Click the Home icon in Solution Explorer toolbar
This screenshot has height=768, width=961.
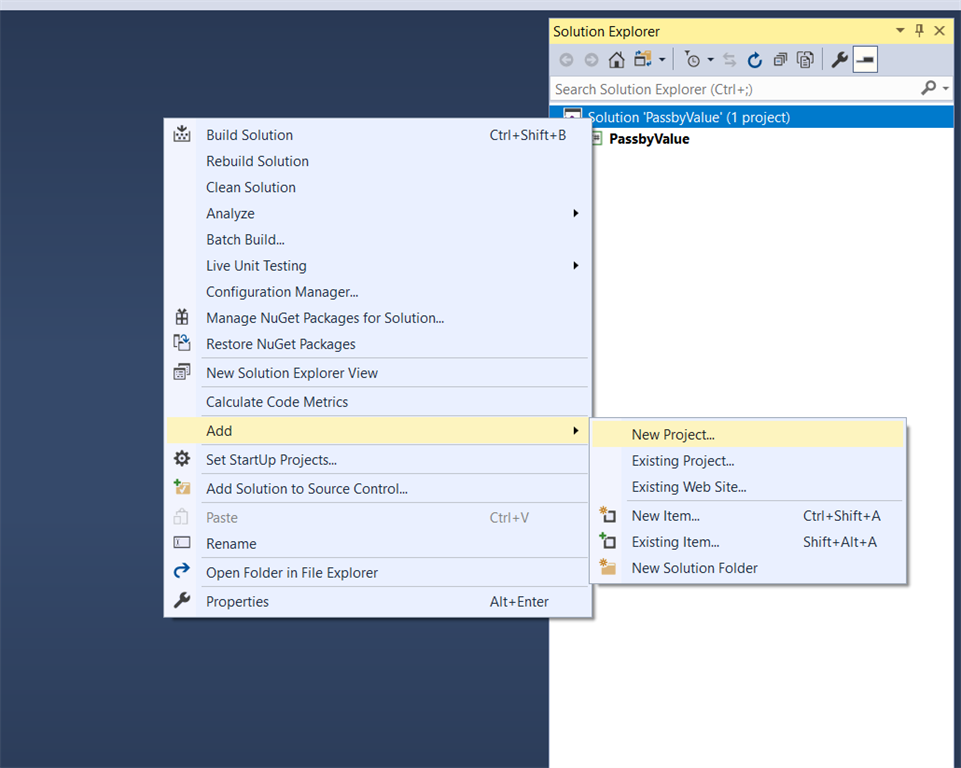(x=617, y=60)
